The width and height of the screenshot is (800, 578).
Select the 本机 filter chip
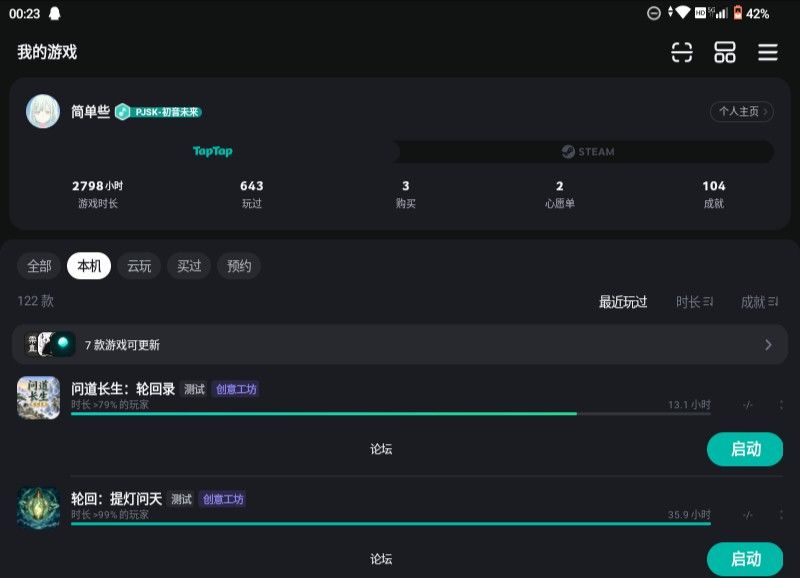(x=89, y=266)
